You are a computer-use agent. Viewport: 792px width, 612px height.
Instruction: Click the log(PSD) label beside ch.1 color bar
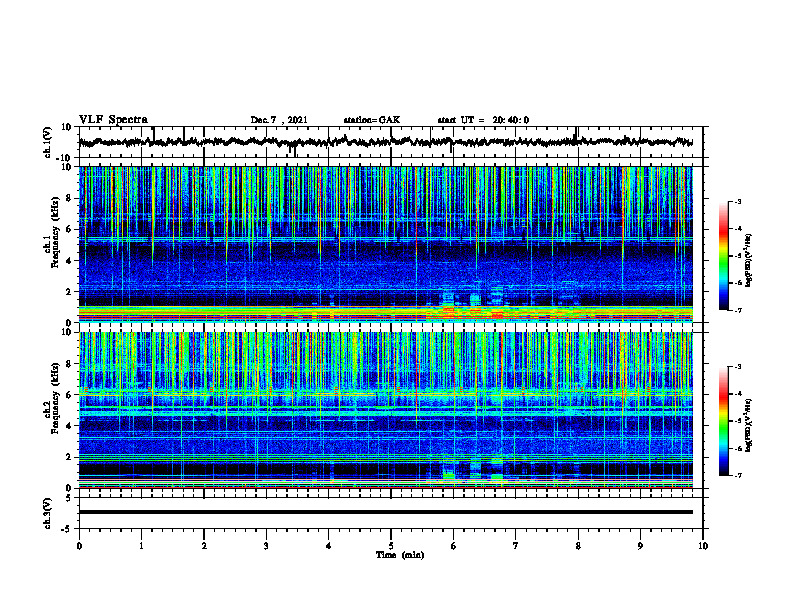point(748,261)
